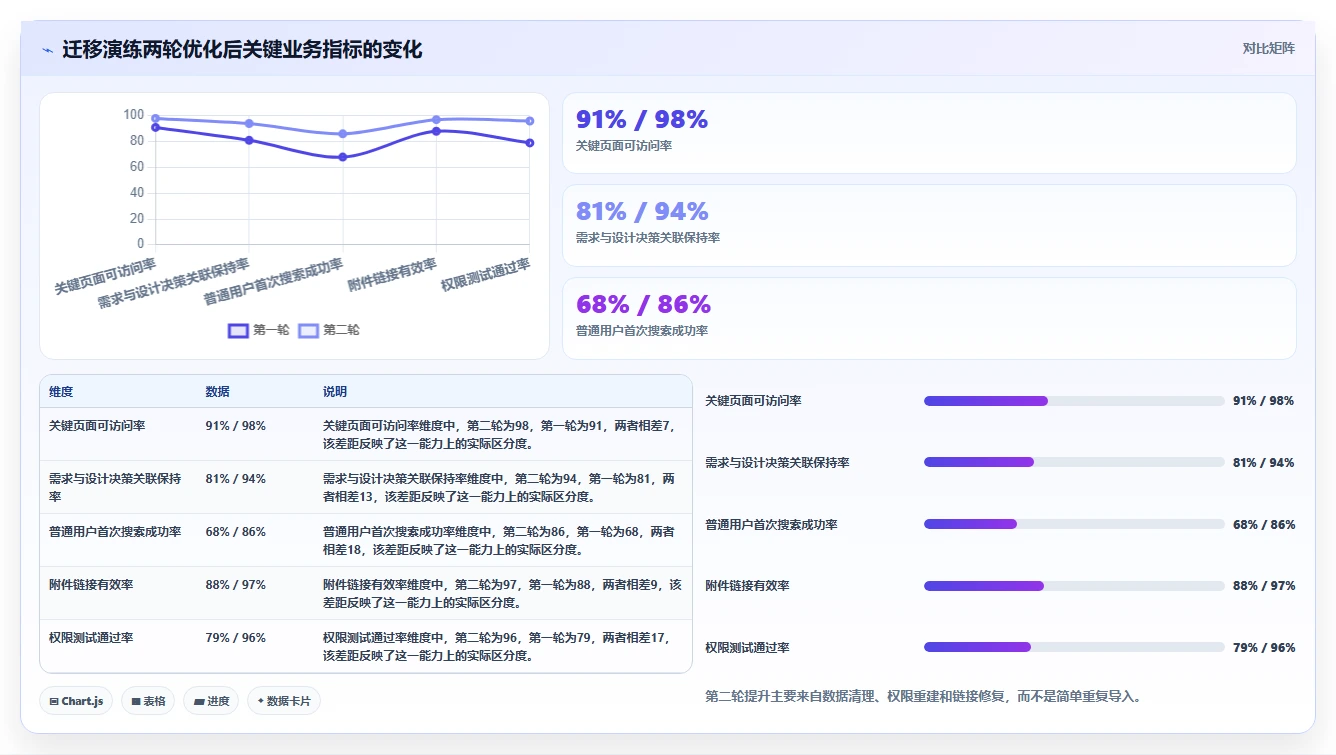Click the 第一轮 legend color box
The width and height of the screenshot is (1336, 755).
point(238,330)
